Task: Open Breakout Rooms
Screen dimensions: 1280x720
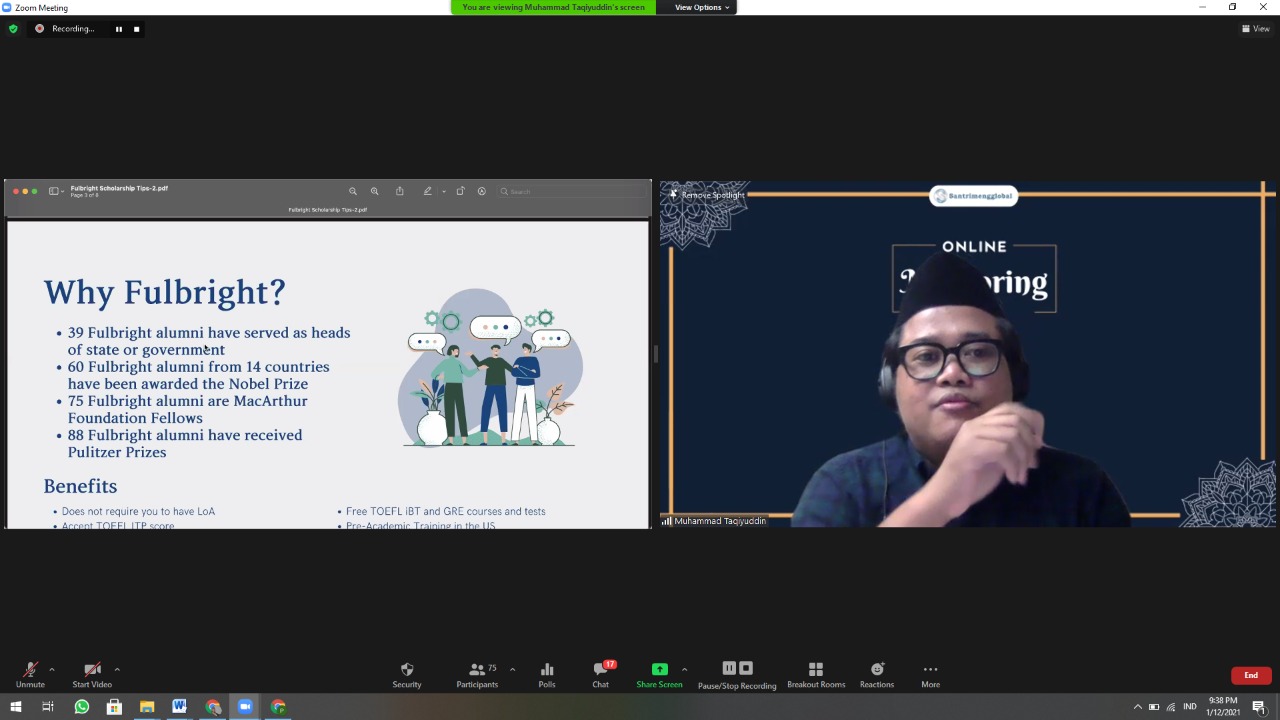Action: [815, 670]
